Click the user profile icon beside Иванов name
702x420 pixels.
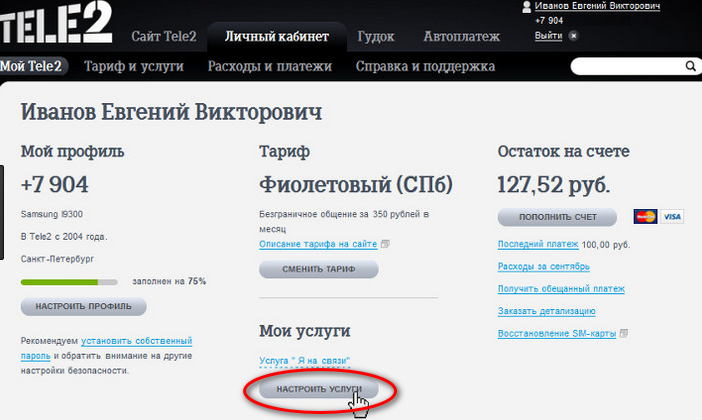tap(526, 7)
